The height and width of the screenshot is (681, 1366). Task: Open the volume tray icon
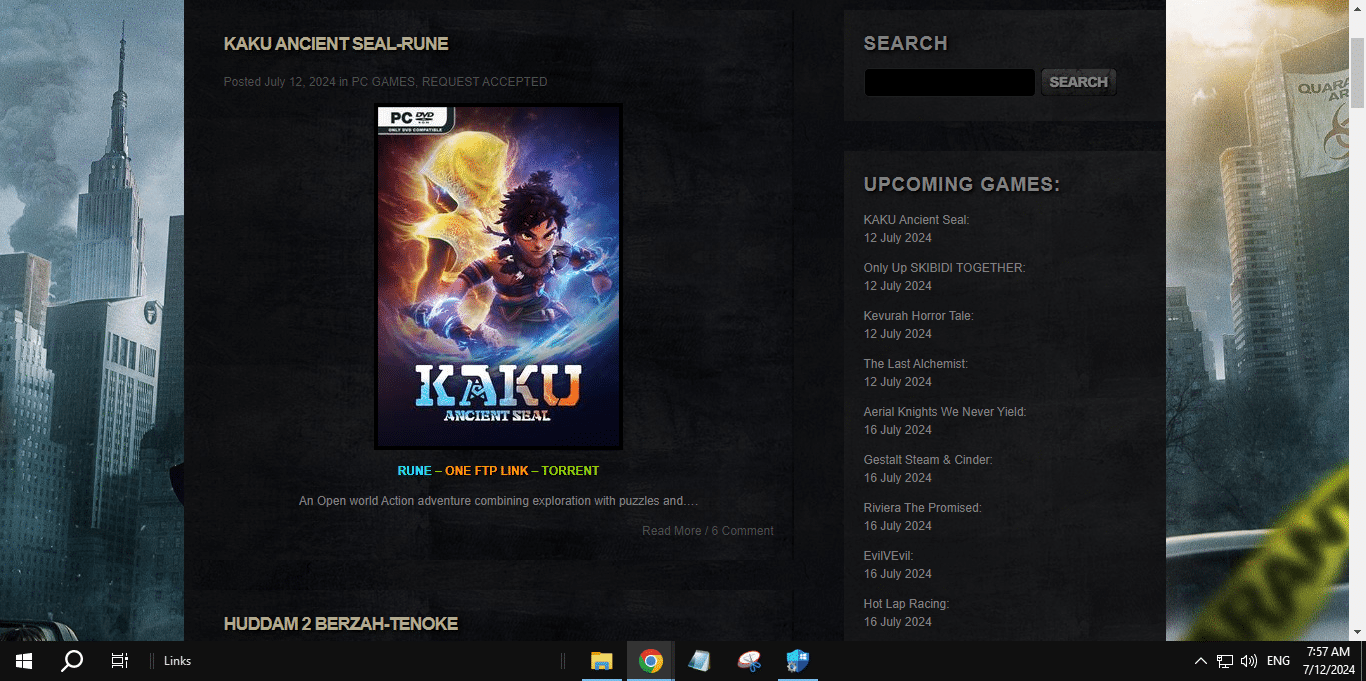(x=1249, y=661)
